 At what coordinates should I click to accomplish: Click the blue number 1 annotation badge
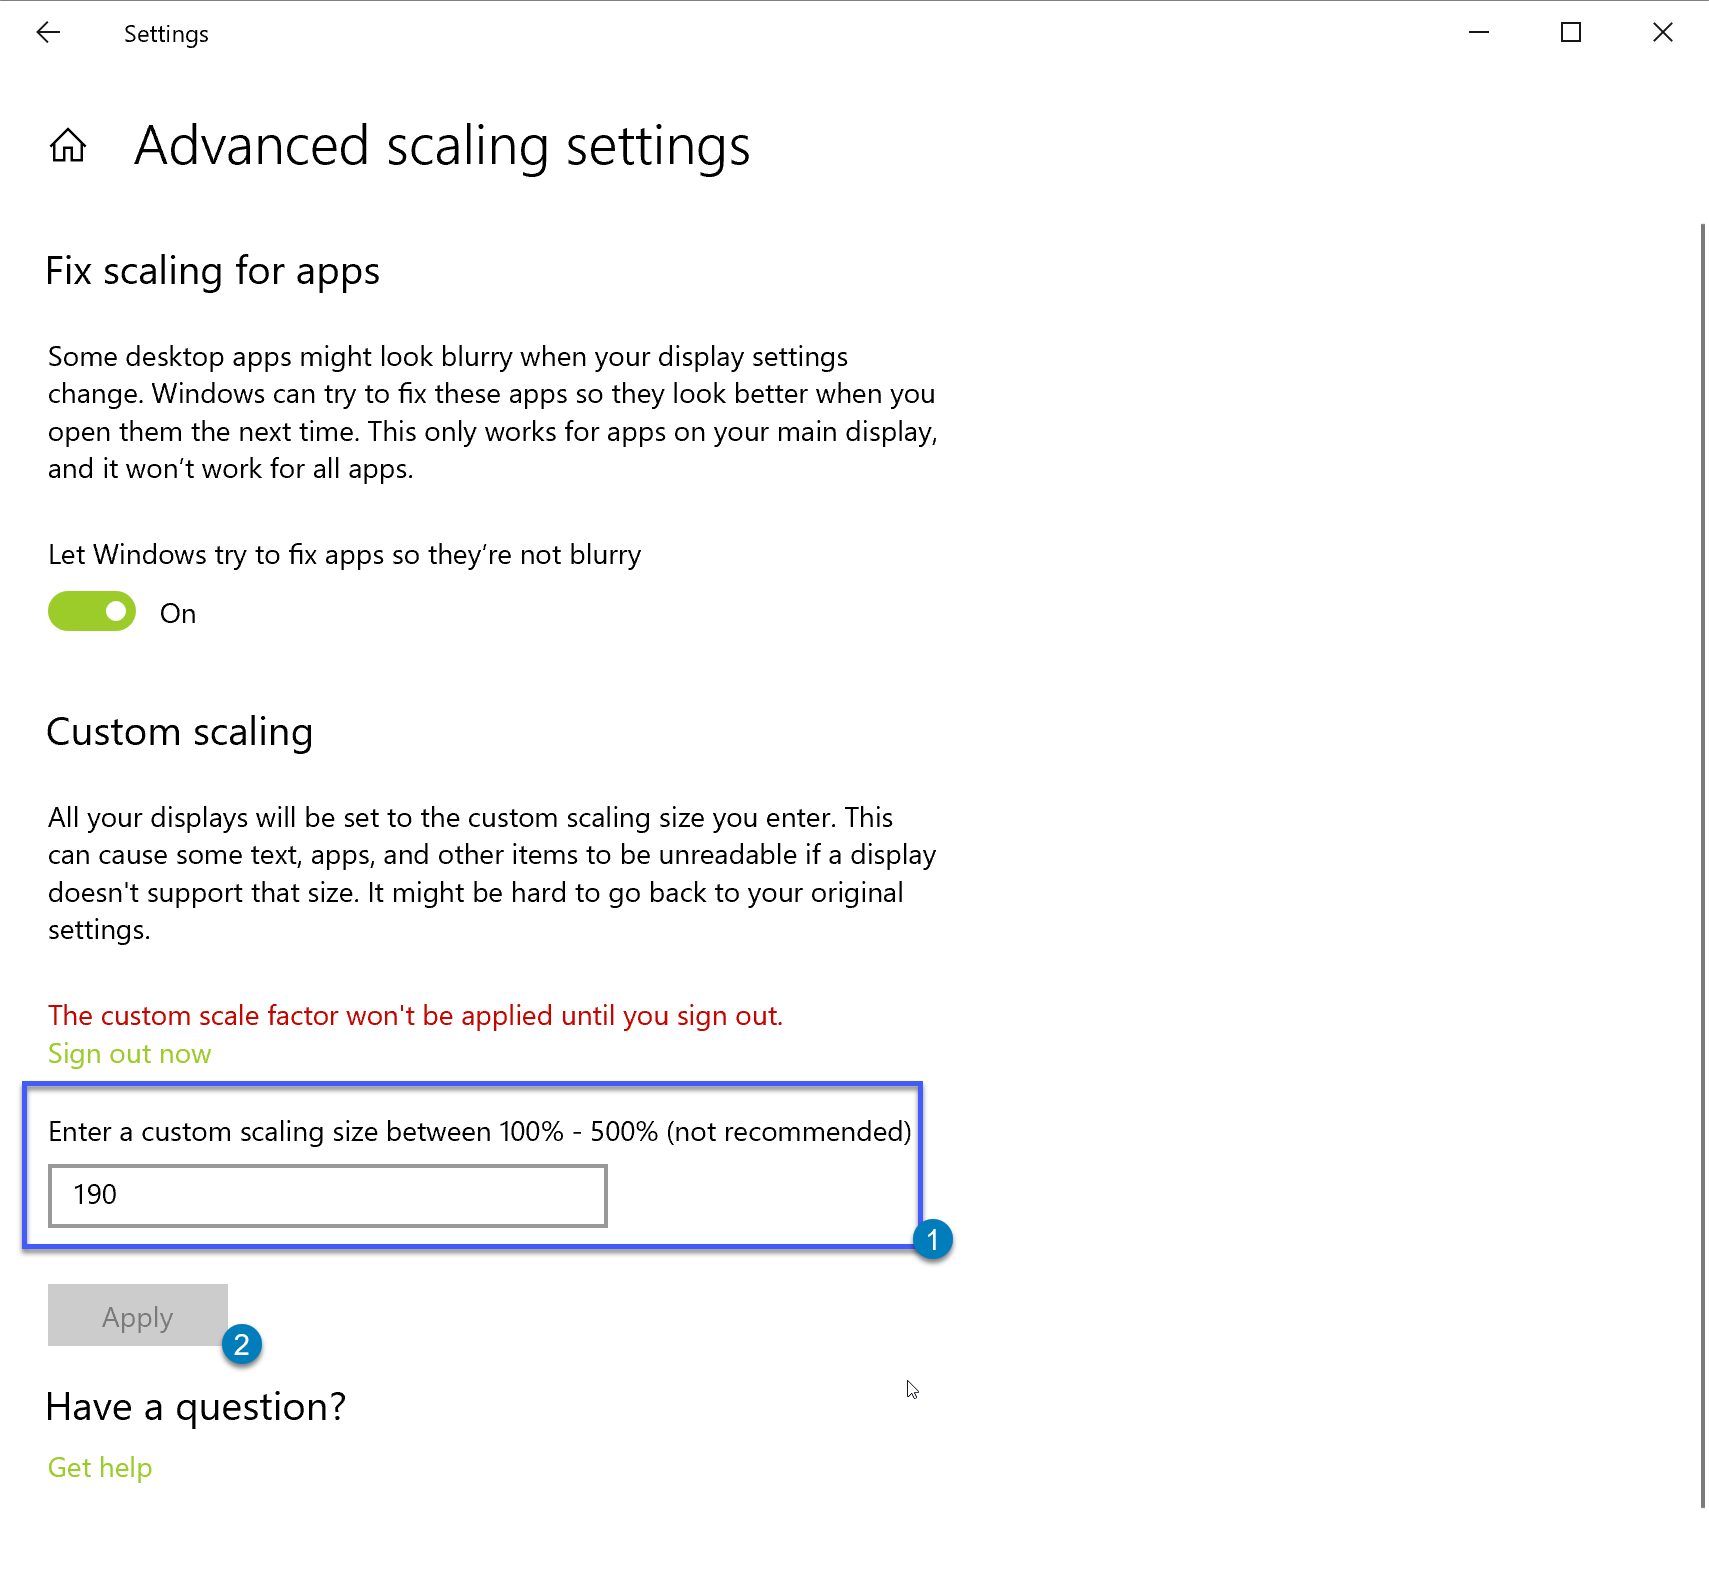point(932,1240)
